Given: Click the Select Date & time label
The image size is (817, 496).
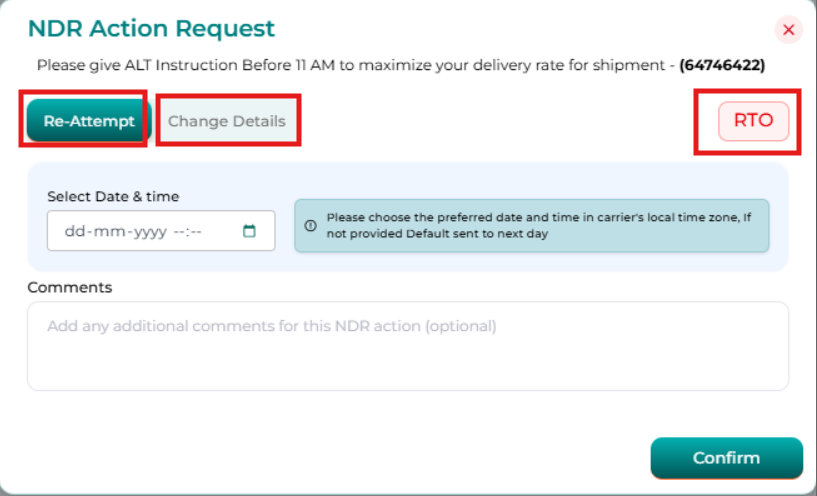Looking at the screenshot, I should click(x=113, y=197).
